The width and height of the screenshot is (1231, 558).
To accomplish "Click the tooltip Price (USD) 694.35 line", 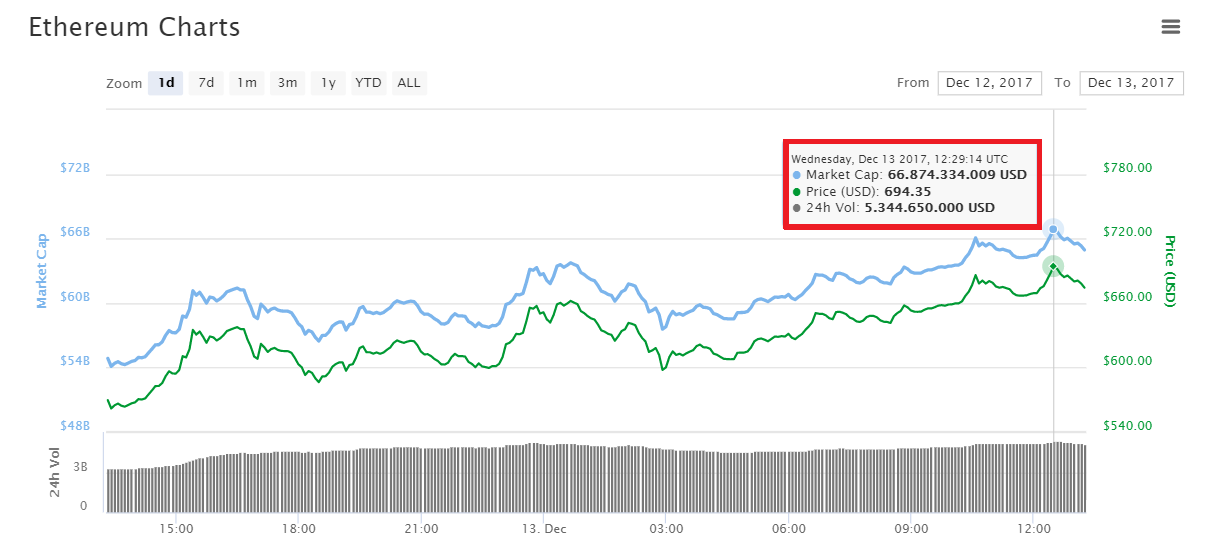I will click(861, 192).
